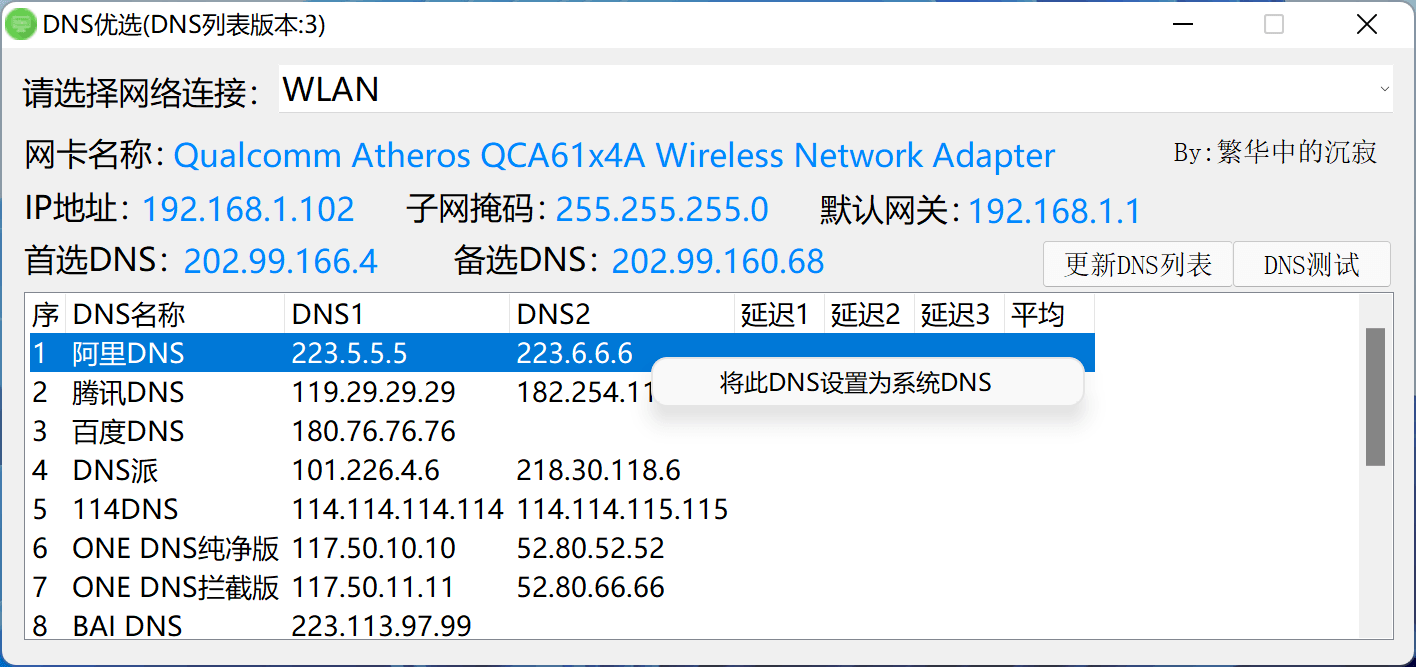Sort by the DNS名称 column header
This screenshot has height=667, width=1416.
point(174,315)
